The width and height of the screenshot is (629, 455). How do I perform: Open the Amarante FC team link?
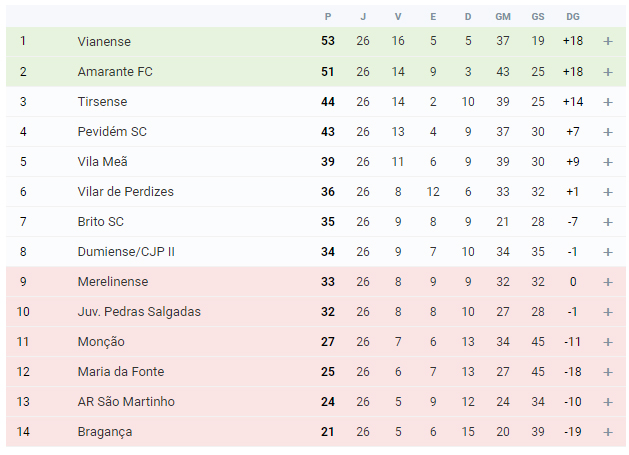(x=115, y=71)
